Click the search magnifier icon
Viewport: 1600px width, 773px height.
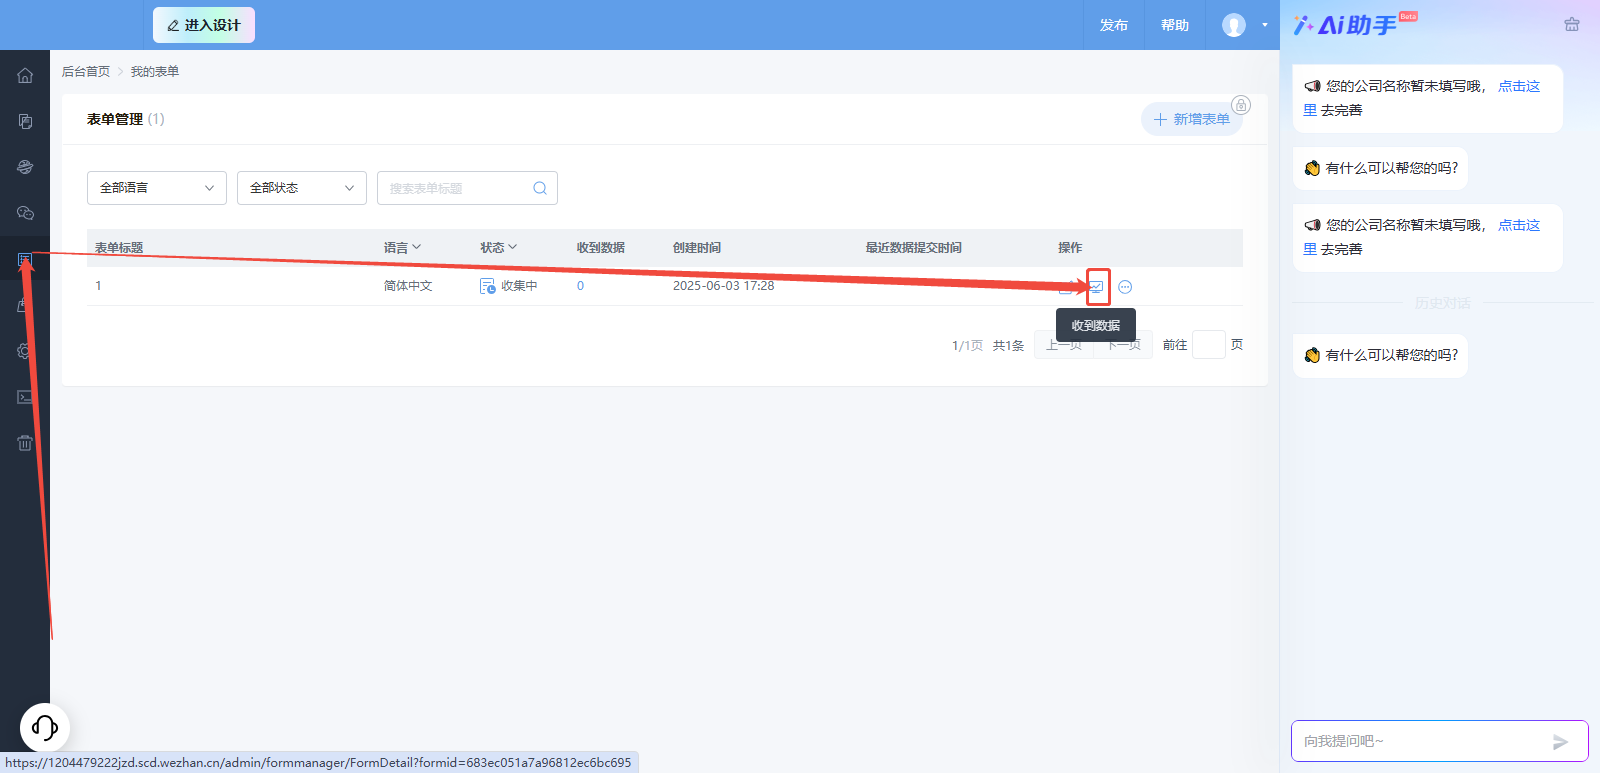540,188
